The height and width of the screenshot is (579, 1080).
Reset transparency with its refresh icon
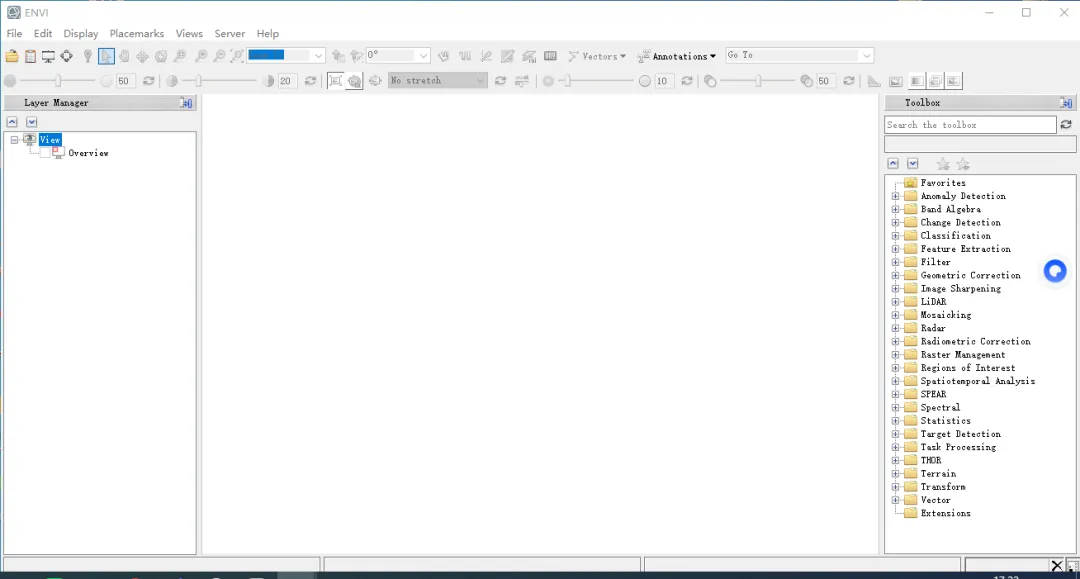click(x=849, y=81)
